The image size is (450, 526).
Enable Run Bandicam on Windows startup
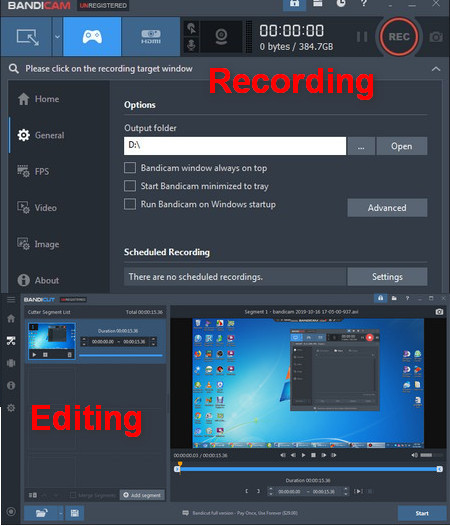coord(130,204)
